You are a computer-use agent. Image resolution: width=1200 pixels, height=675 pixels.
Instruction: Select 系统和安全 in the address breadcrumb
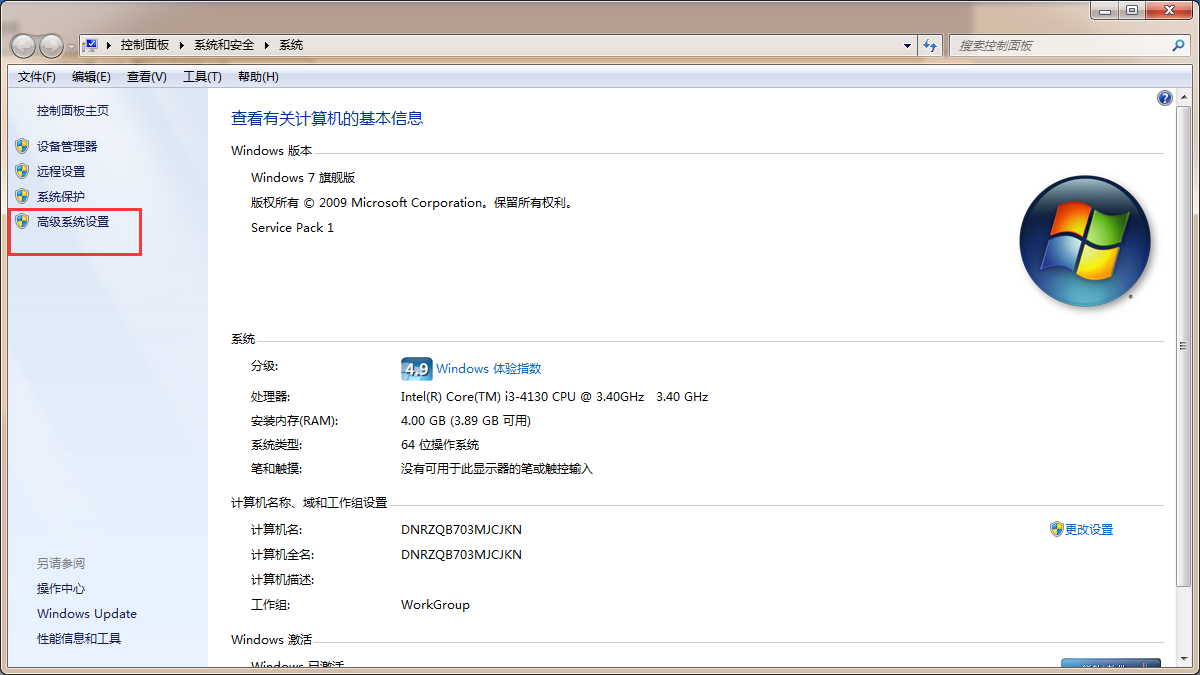click(226, 45)
